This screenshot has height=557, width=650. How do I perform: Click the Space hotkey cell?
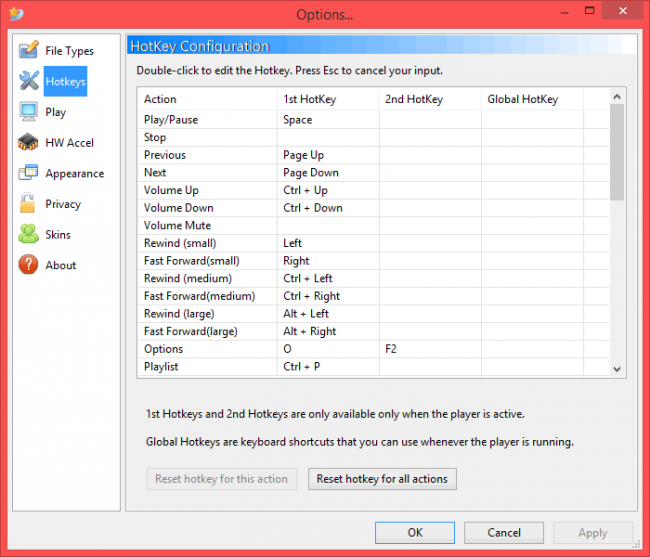tap(328, 120)
